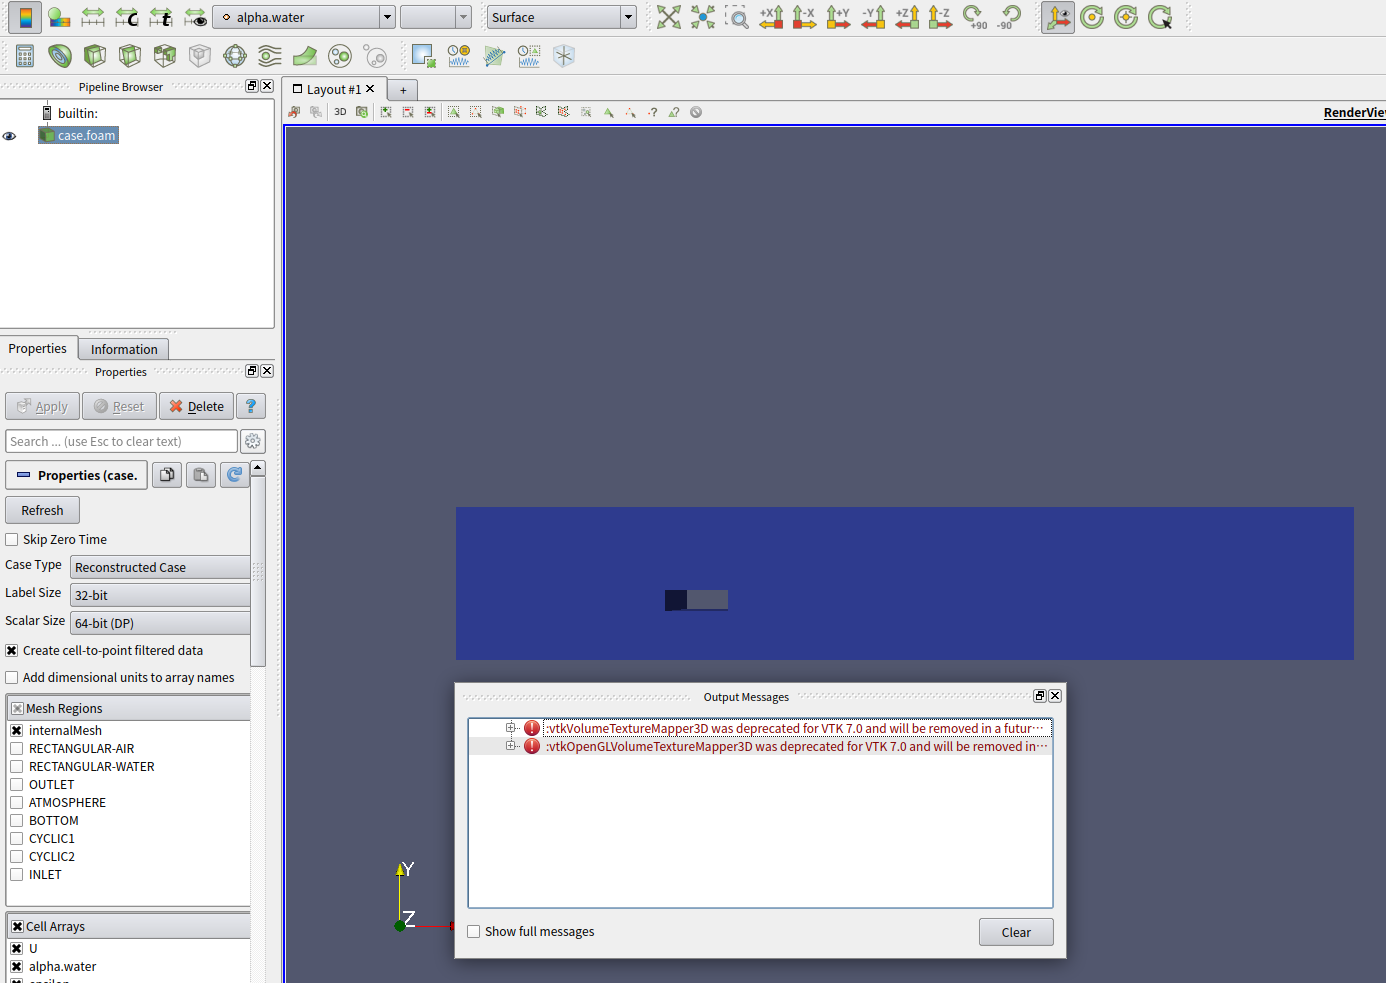Click the properties search field
The height and width of the screenshot is (983, 1386).
122,442
